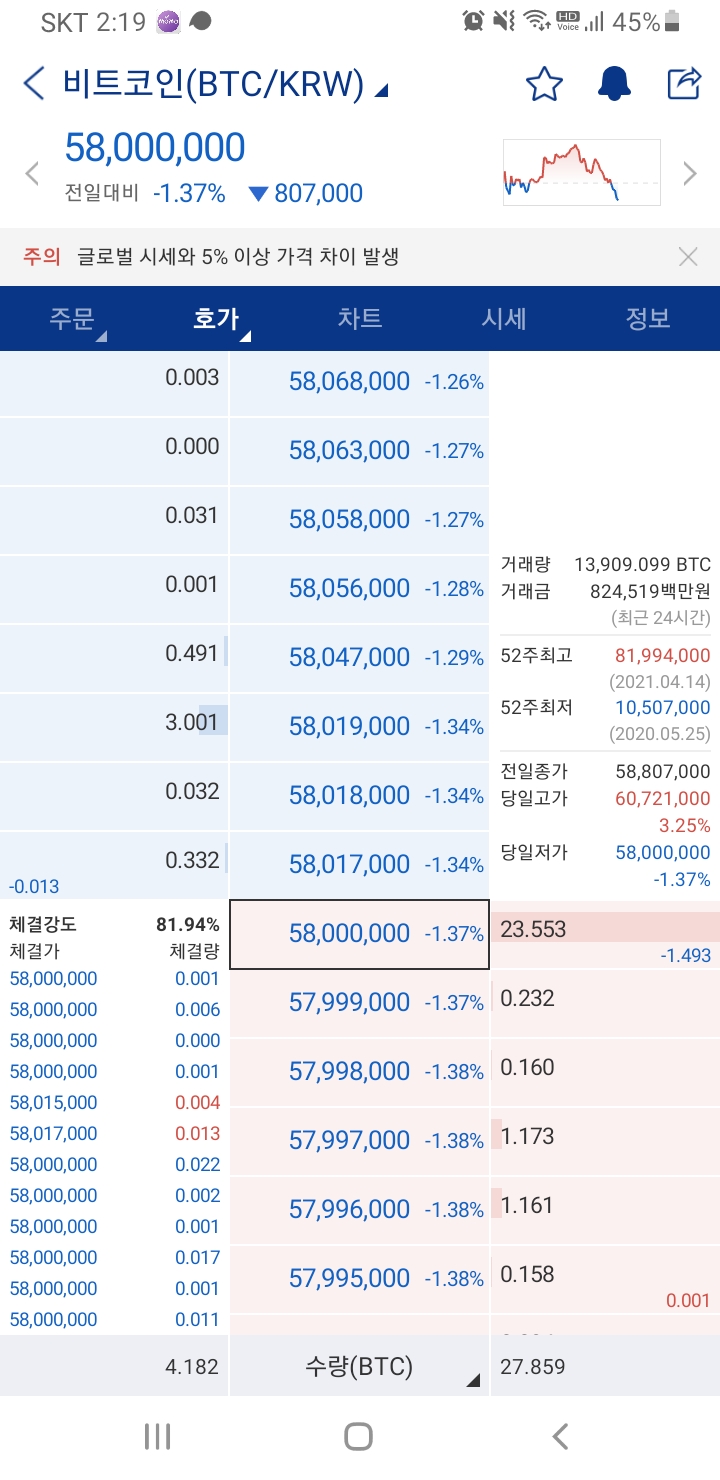The height and width of the screenshot is (1480, 720).
Task: Tap the 58,015,000 trade history row
Action: [114, 1103]
